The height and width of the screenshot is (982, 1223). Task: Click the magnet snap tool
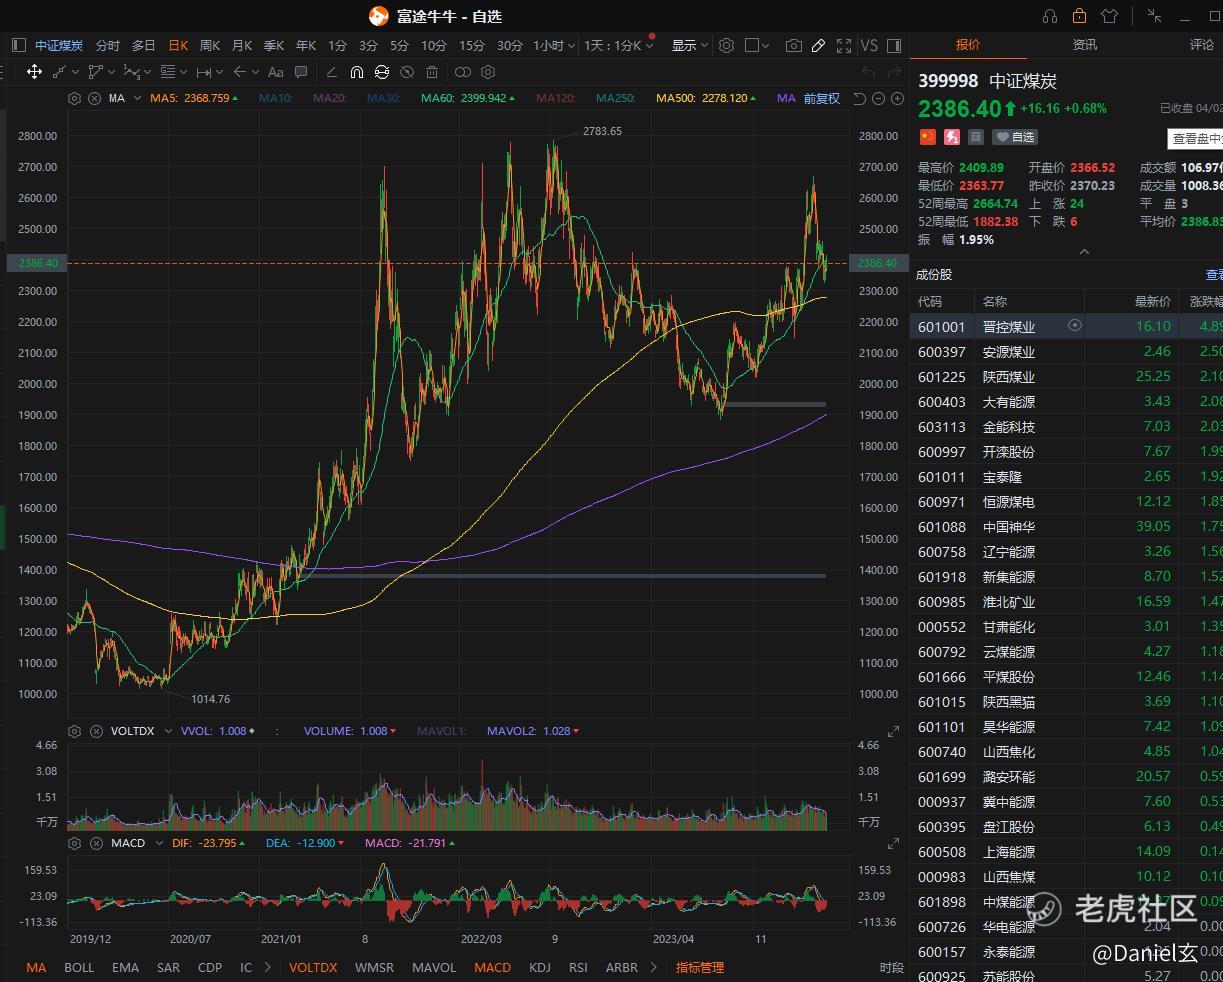(x=357, y=72)
